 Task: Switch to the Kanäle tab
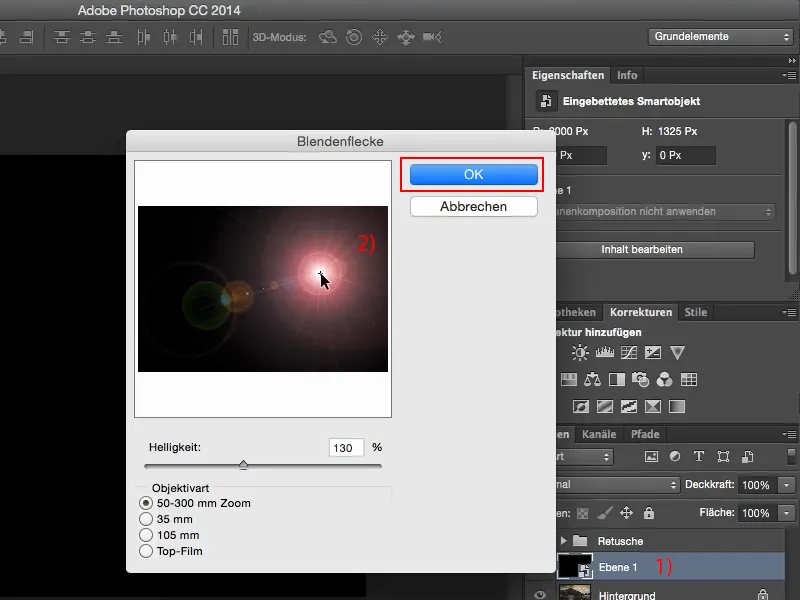pos(599,435)
